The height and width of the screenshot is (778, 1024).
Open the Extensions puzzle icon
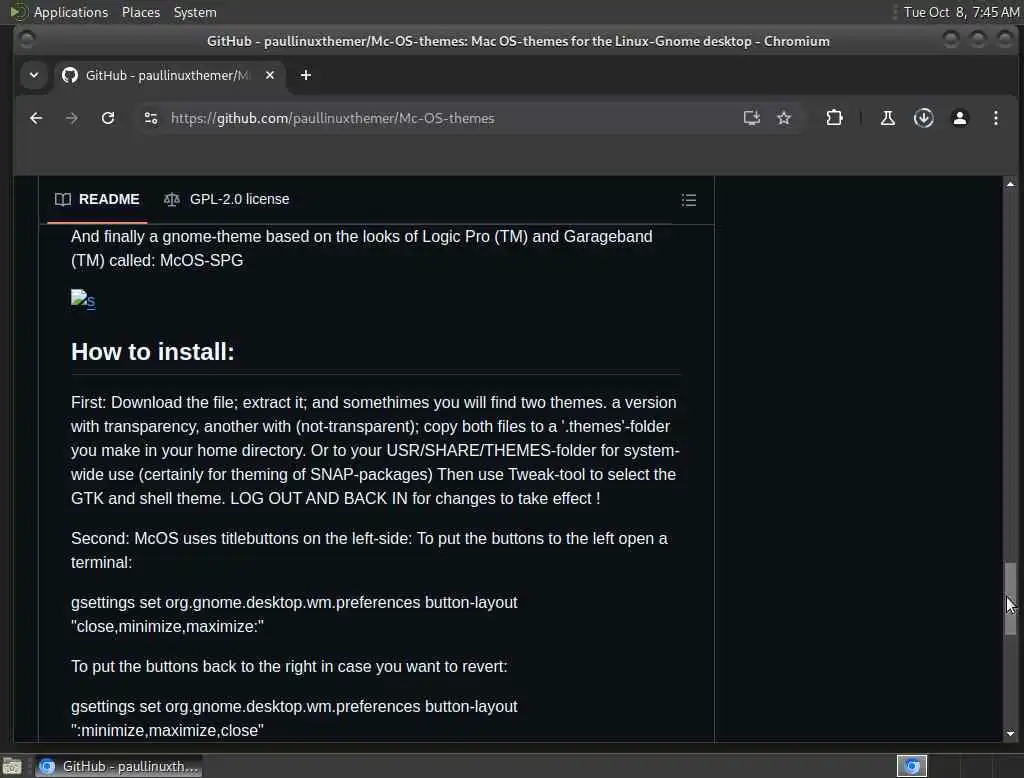(x=834, y=118)
